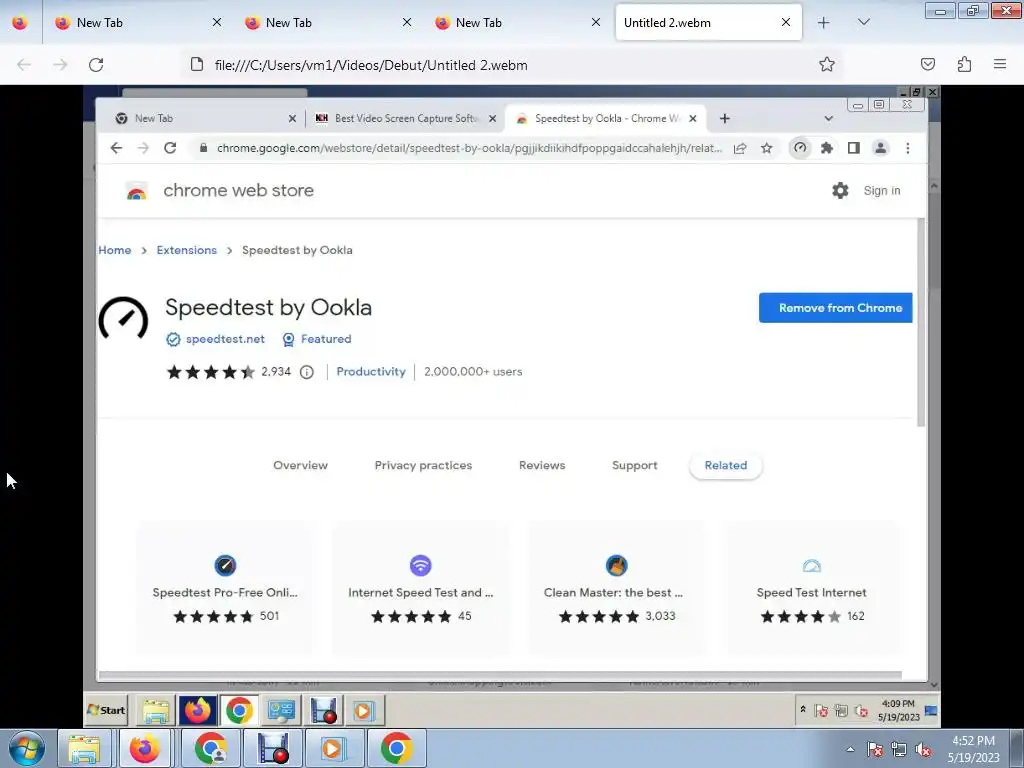Open the Related section tab
1024x768 pixels.
[x=726, y=466]
